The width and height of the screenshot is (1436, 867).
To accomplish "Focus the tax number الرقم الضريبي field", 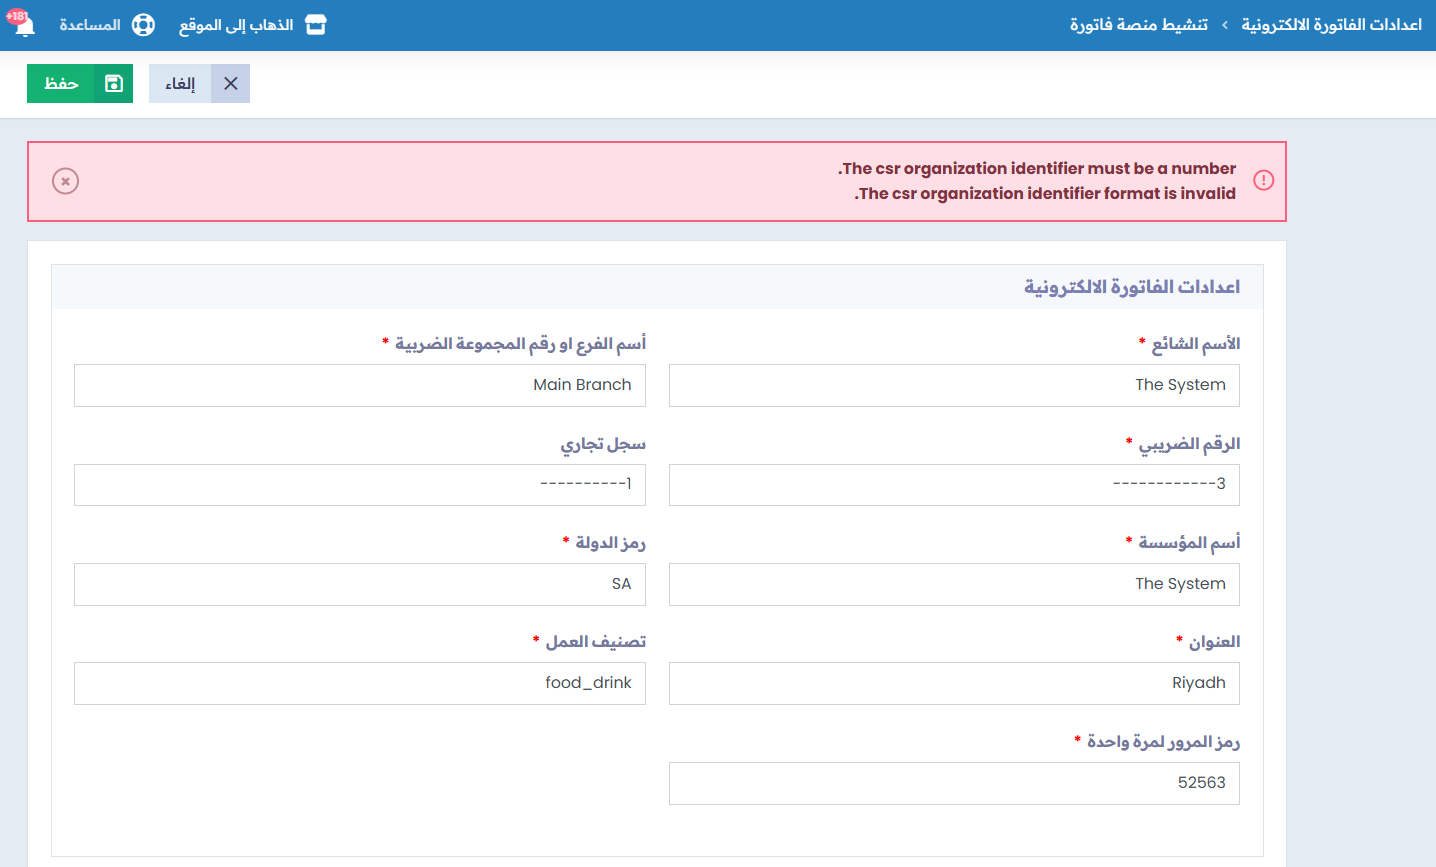I will tap(954, 484).
